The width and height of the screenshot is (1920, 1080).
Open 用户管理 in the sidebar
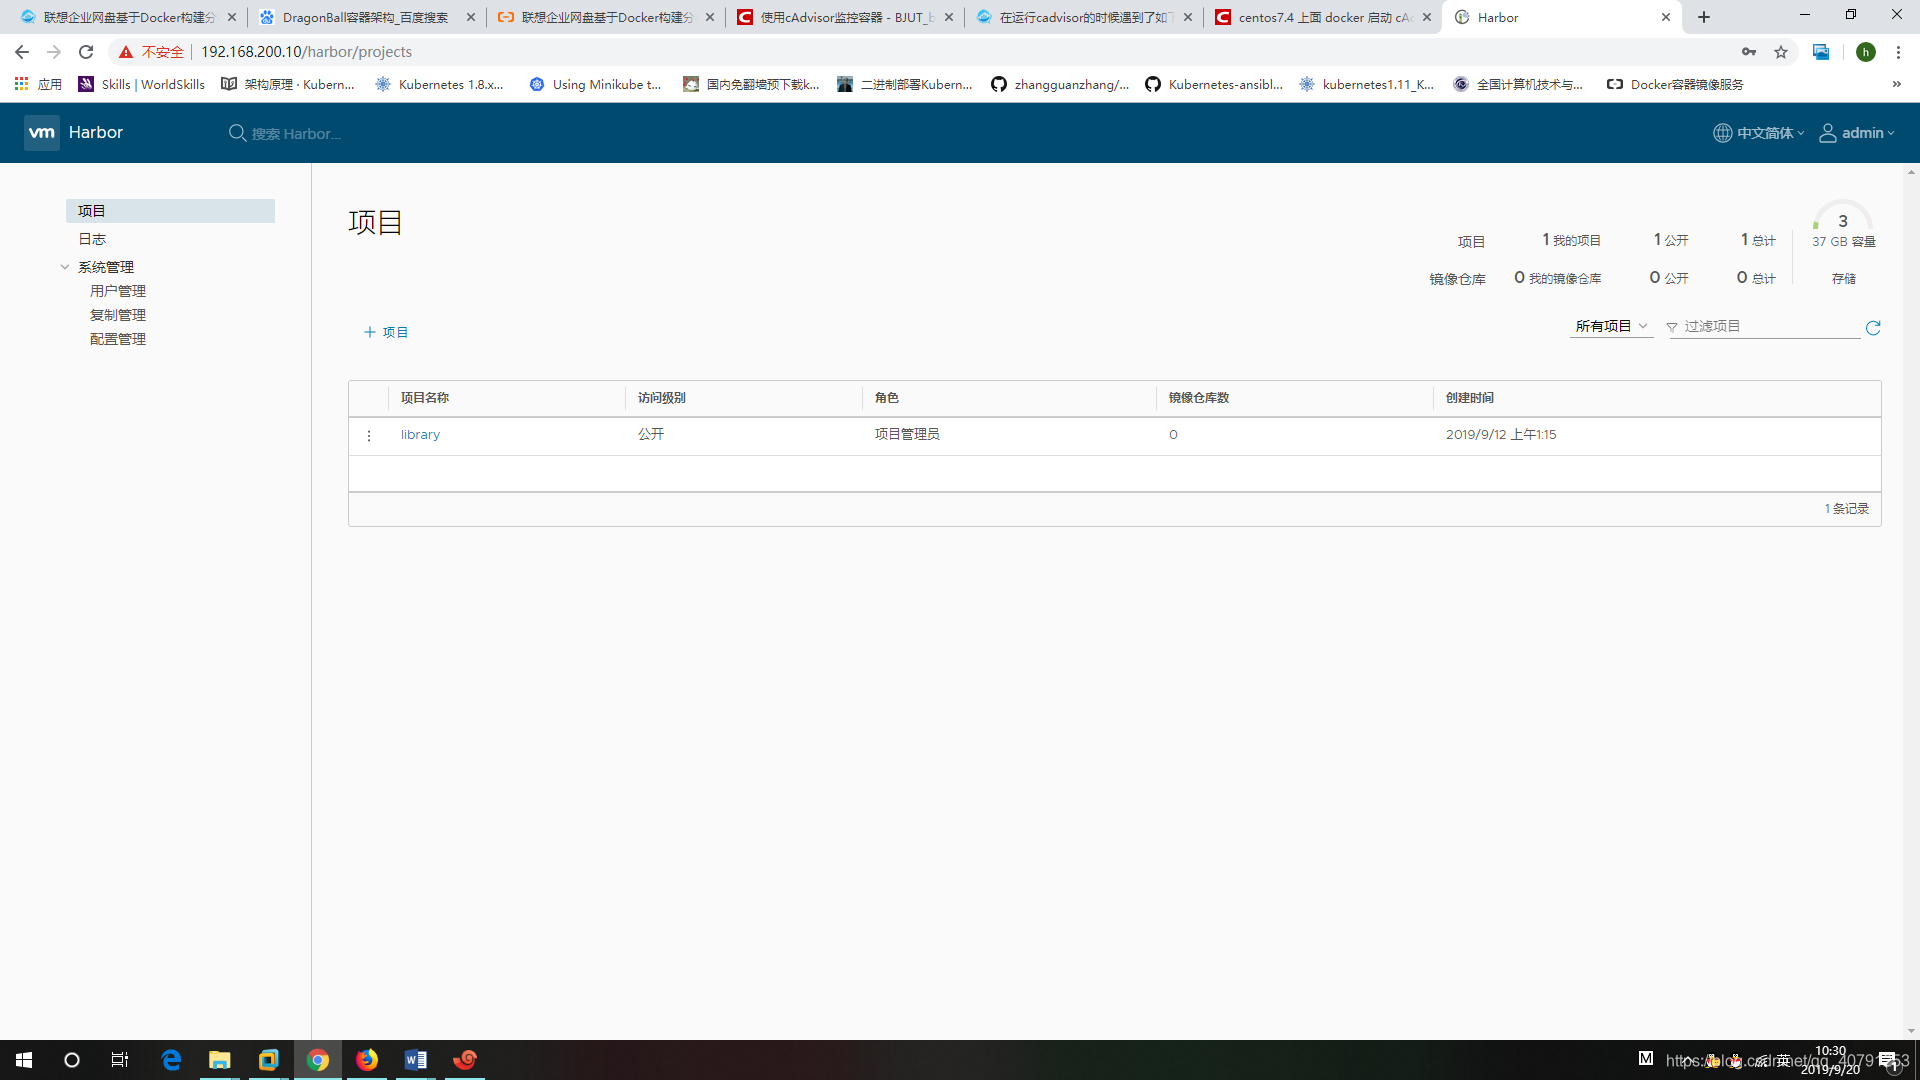pos(118,291)
